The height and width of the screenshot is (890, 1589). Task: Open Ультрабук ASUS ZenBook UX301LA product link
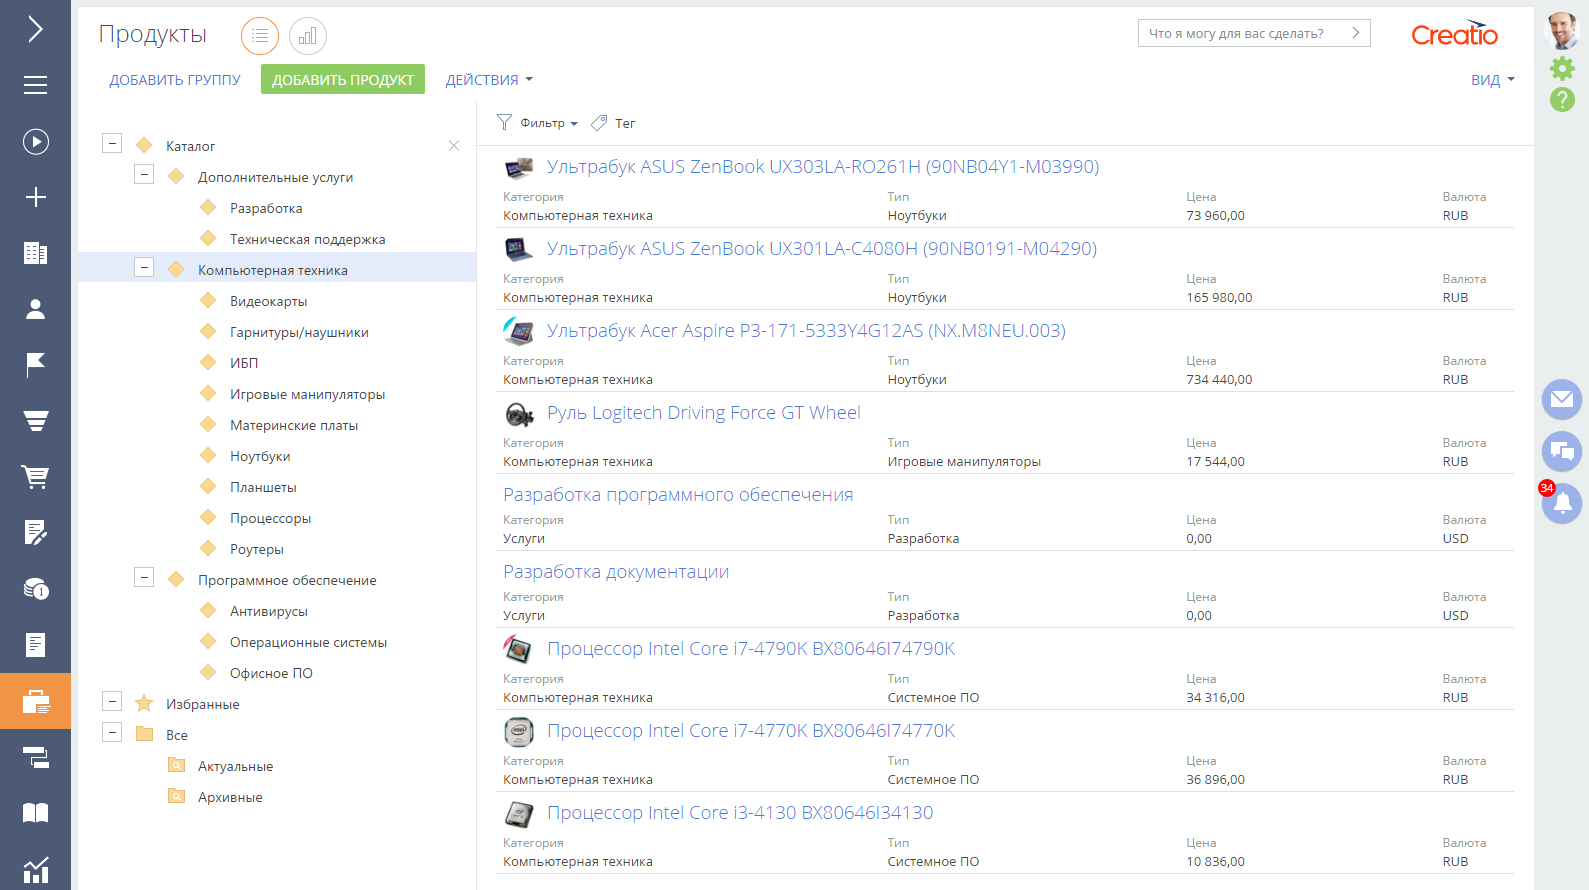click(822, 249)
